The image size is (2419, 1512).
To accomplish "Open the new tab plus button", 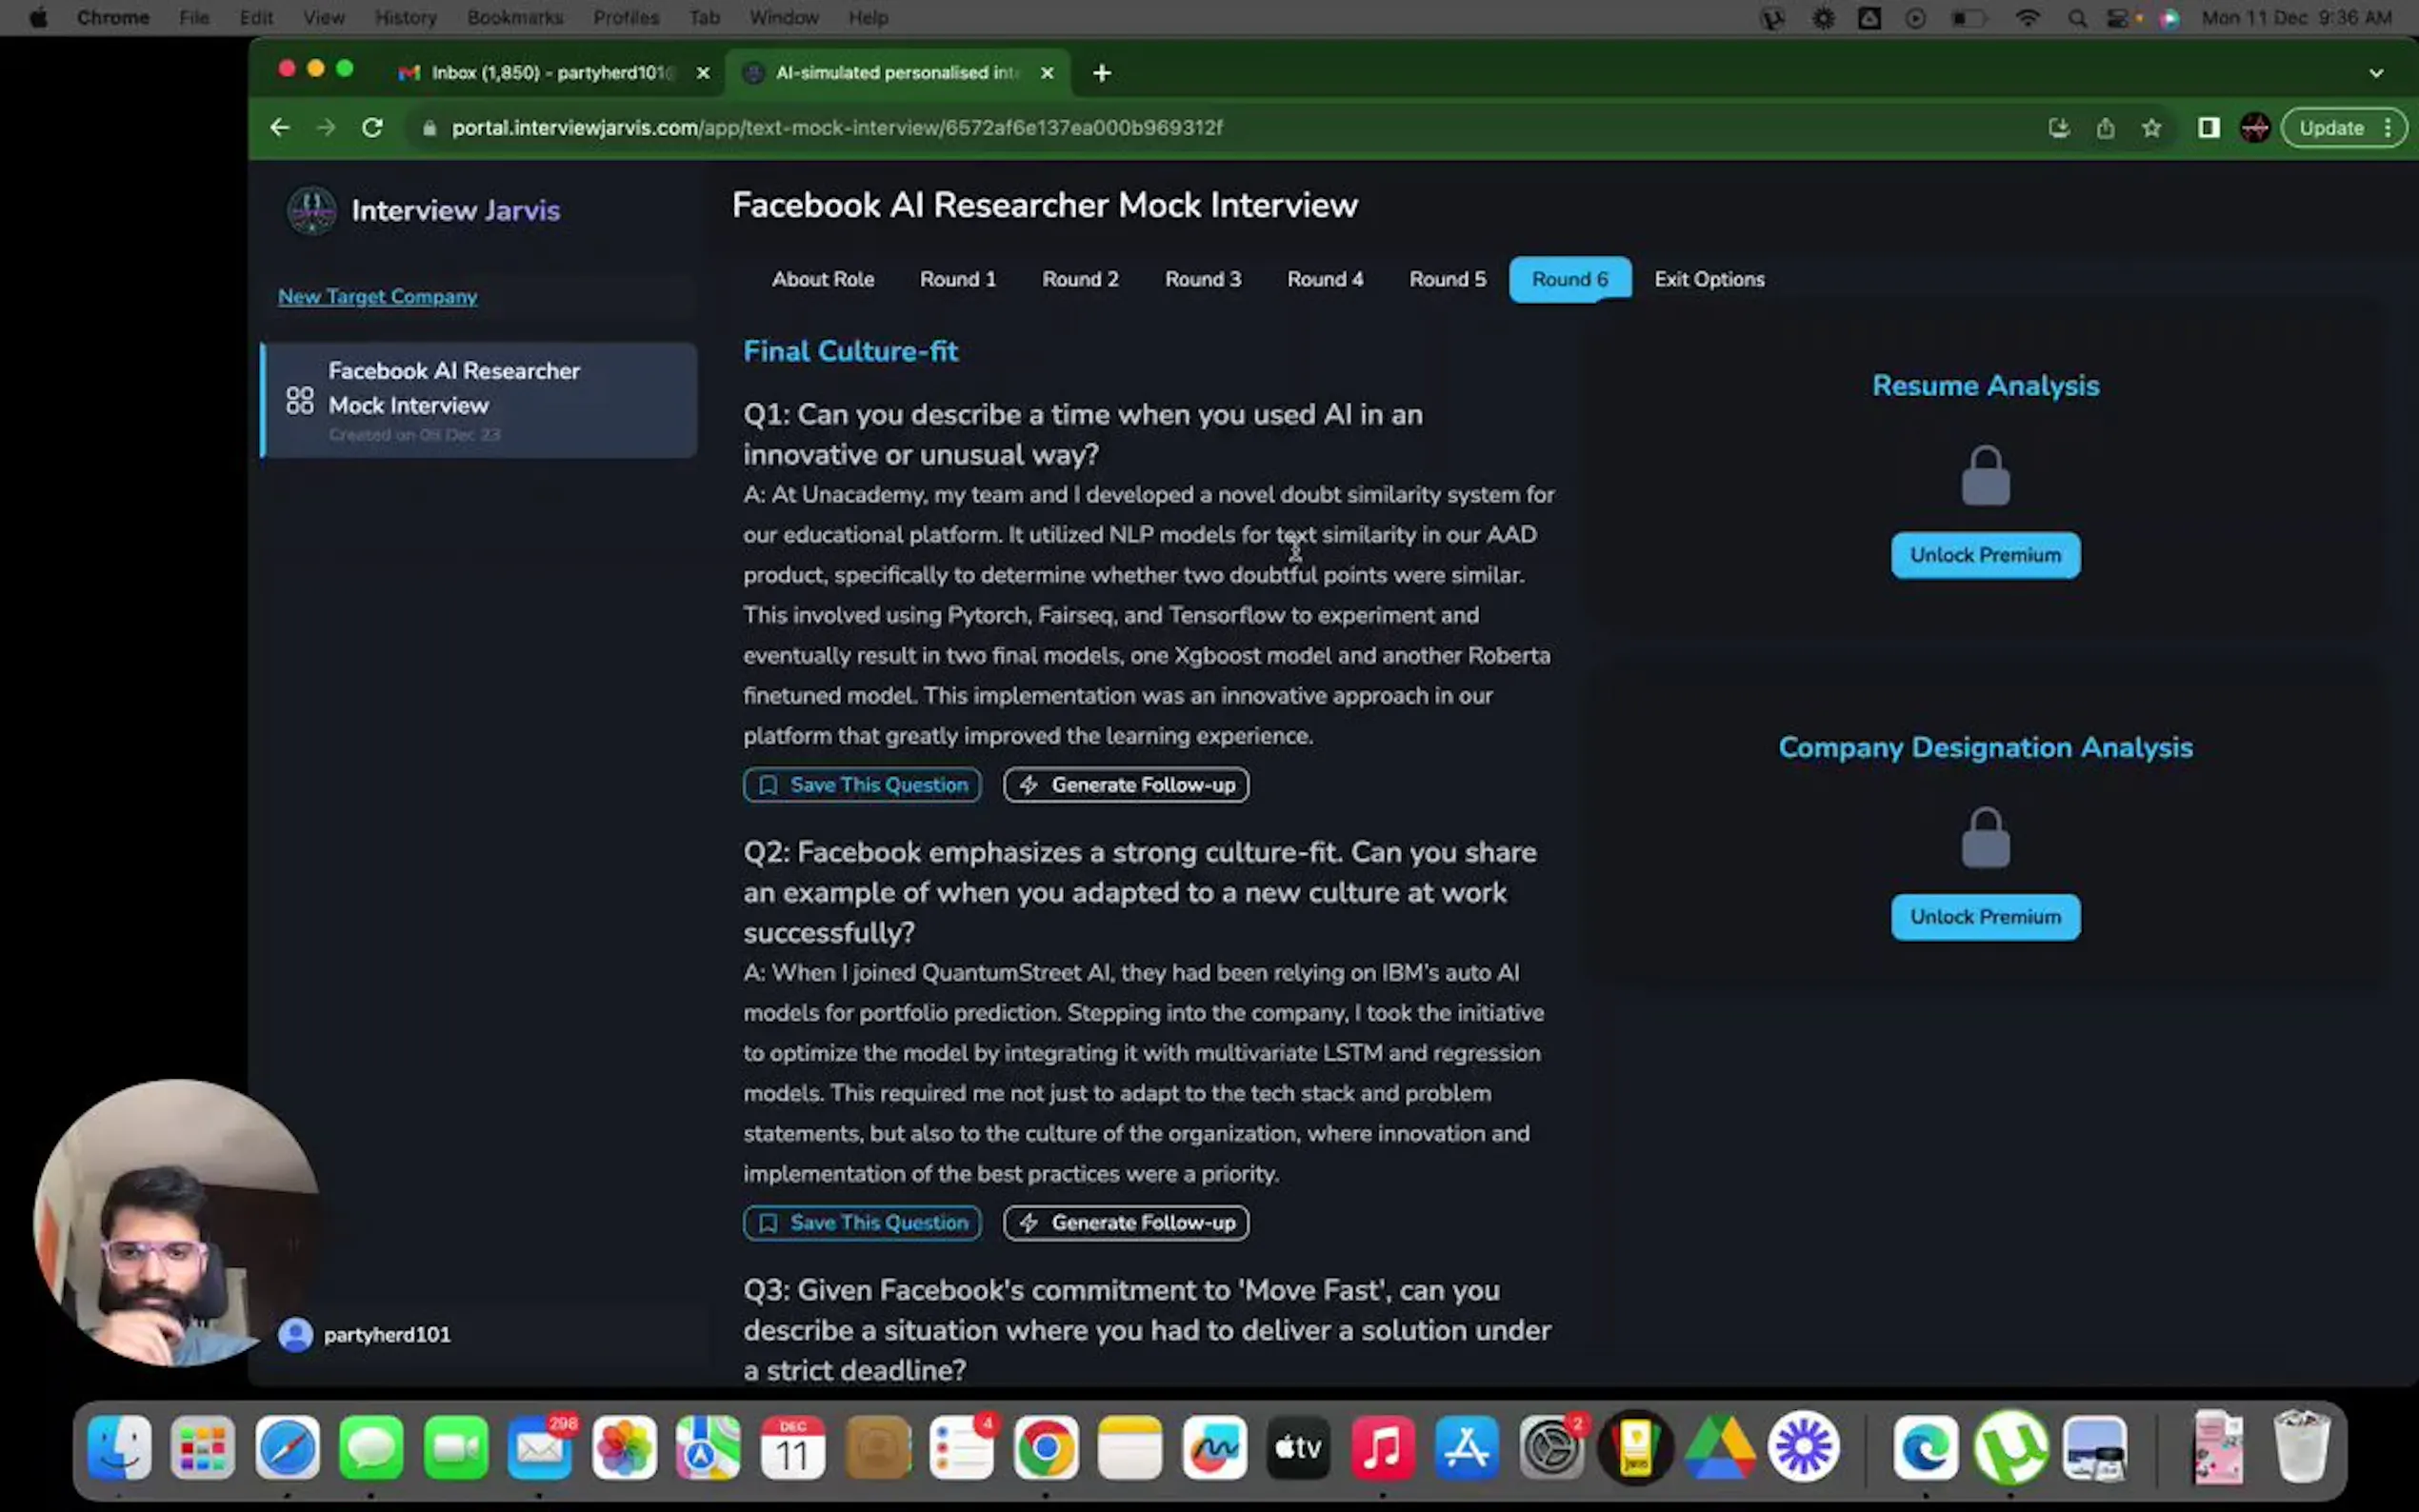I will (x=1101, y=73).
